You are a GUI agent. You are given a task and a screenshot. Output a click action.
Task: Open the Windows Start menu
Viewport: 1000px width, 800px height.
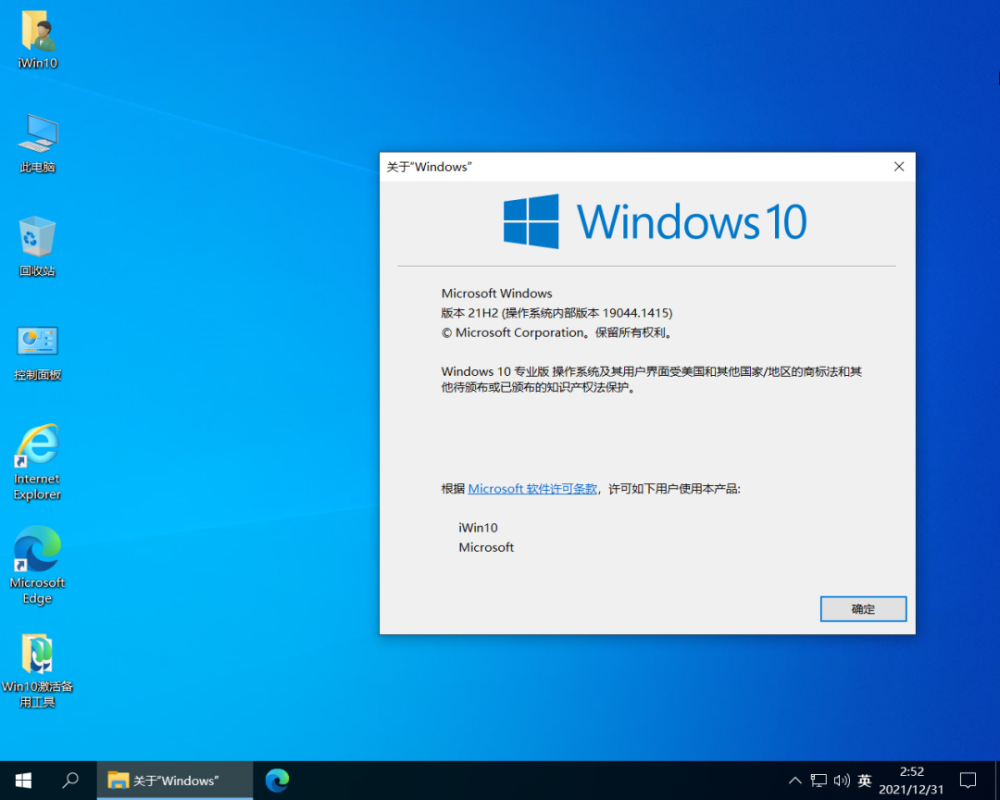point(24,780)
